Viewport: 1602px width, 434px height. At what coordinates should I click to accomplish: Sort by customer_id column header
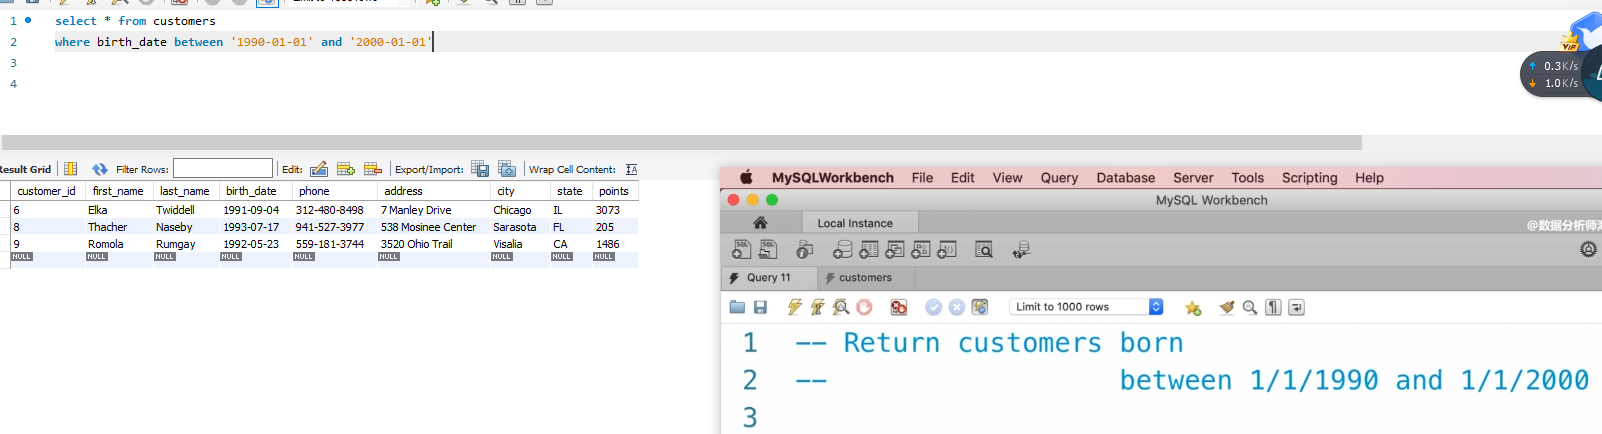tap(47, 191)
